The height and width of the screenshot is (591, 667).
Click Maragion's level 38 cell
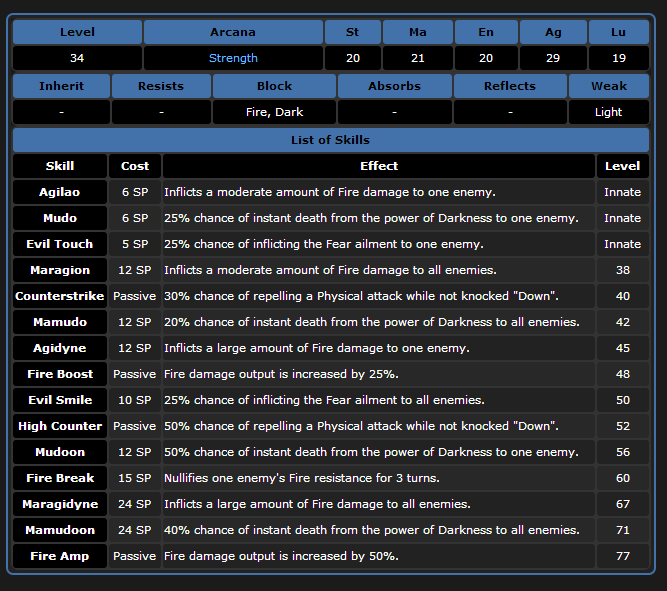coord(623,270)
